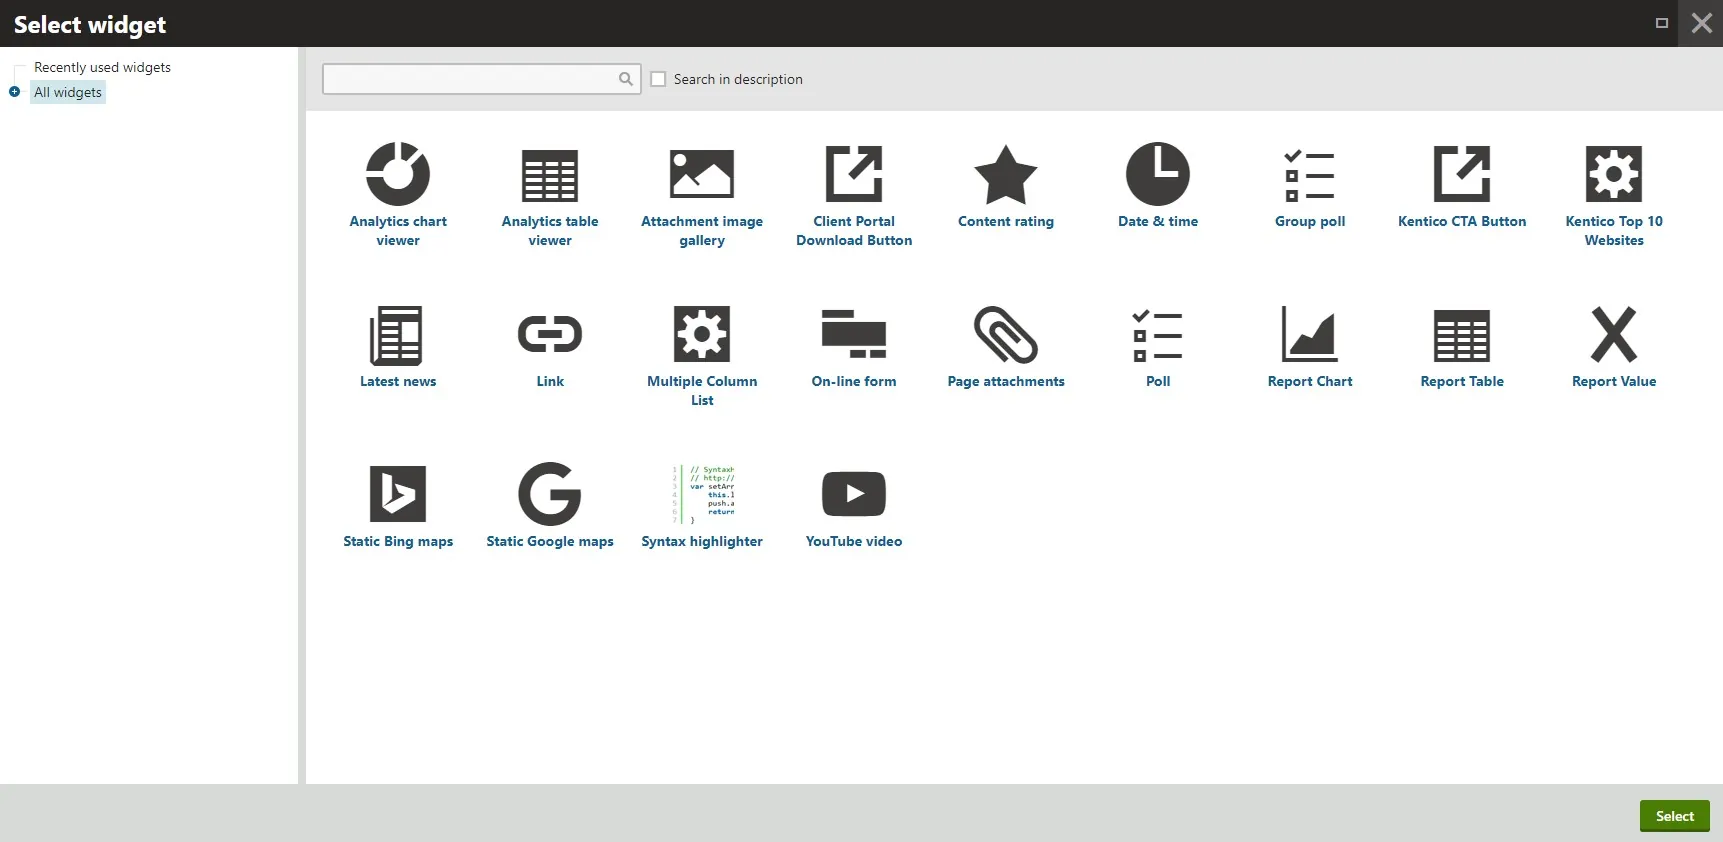
Task: Click the "Static Google maps" label
Action: coord(550,541)
